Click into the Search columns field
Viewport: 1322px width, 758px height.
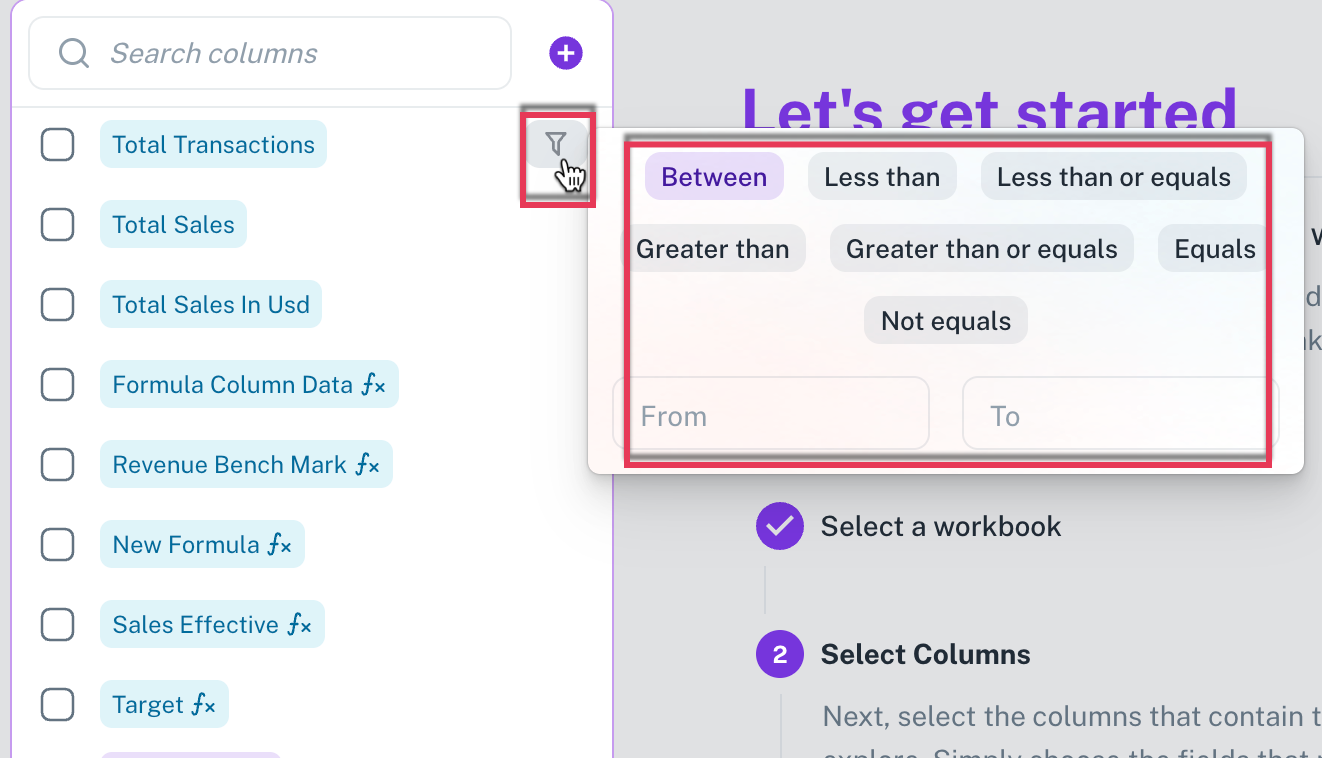(x=270, y=53)
